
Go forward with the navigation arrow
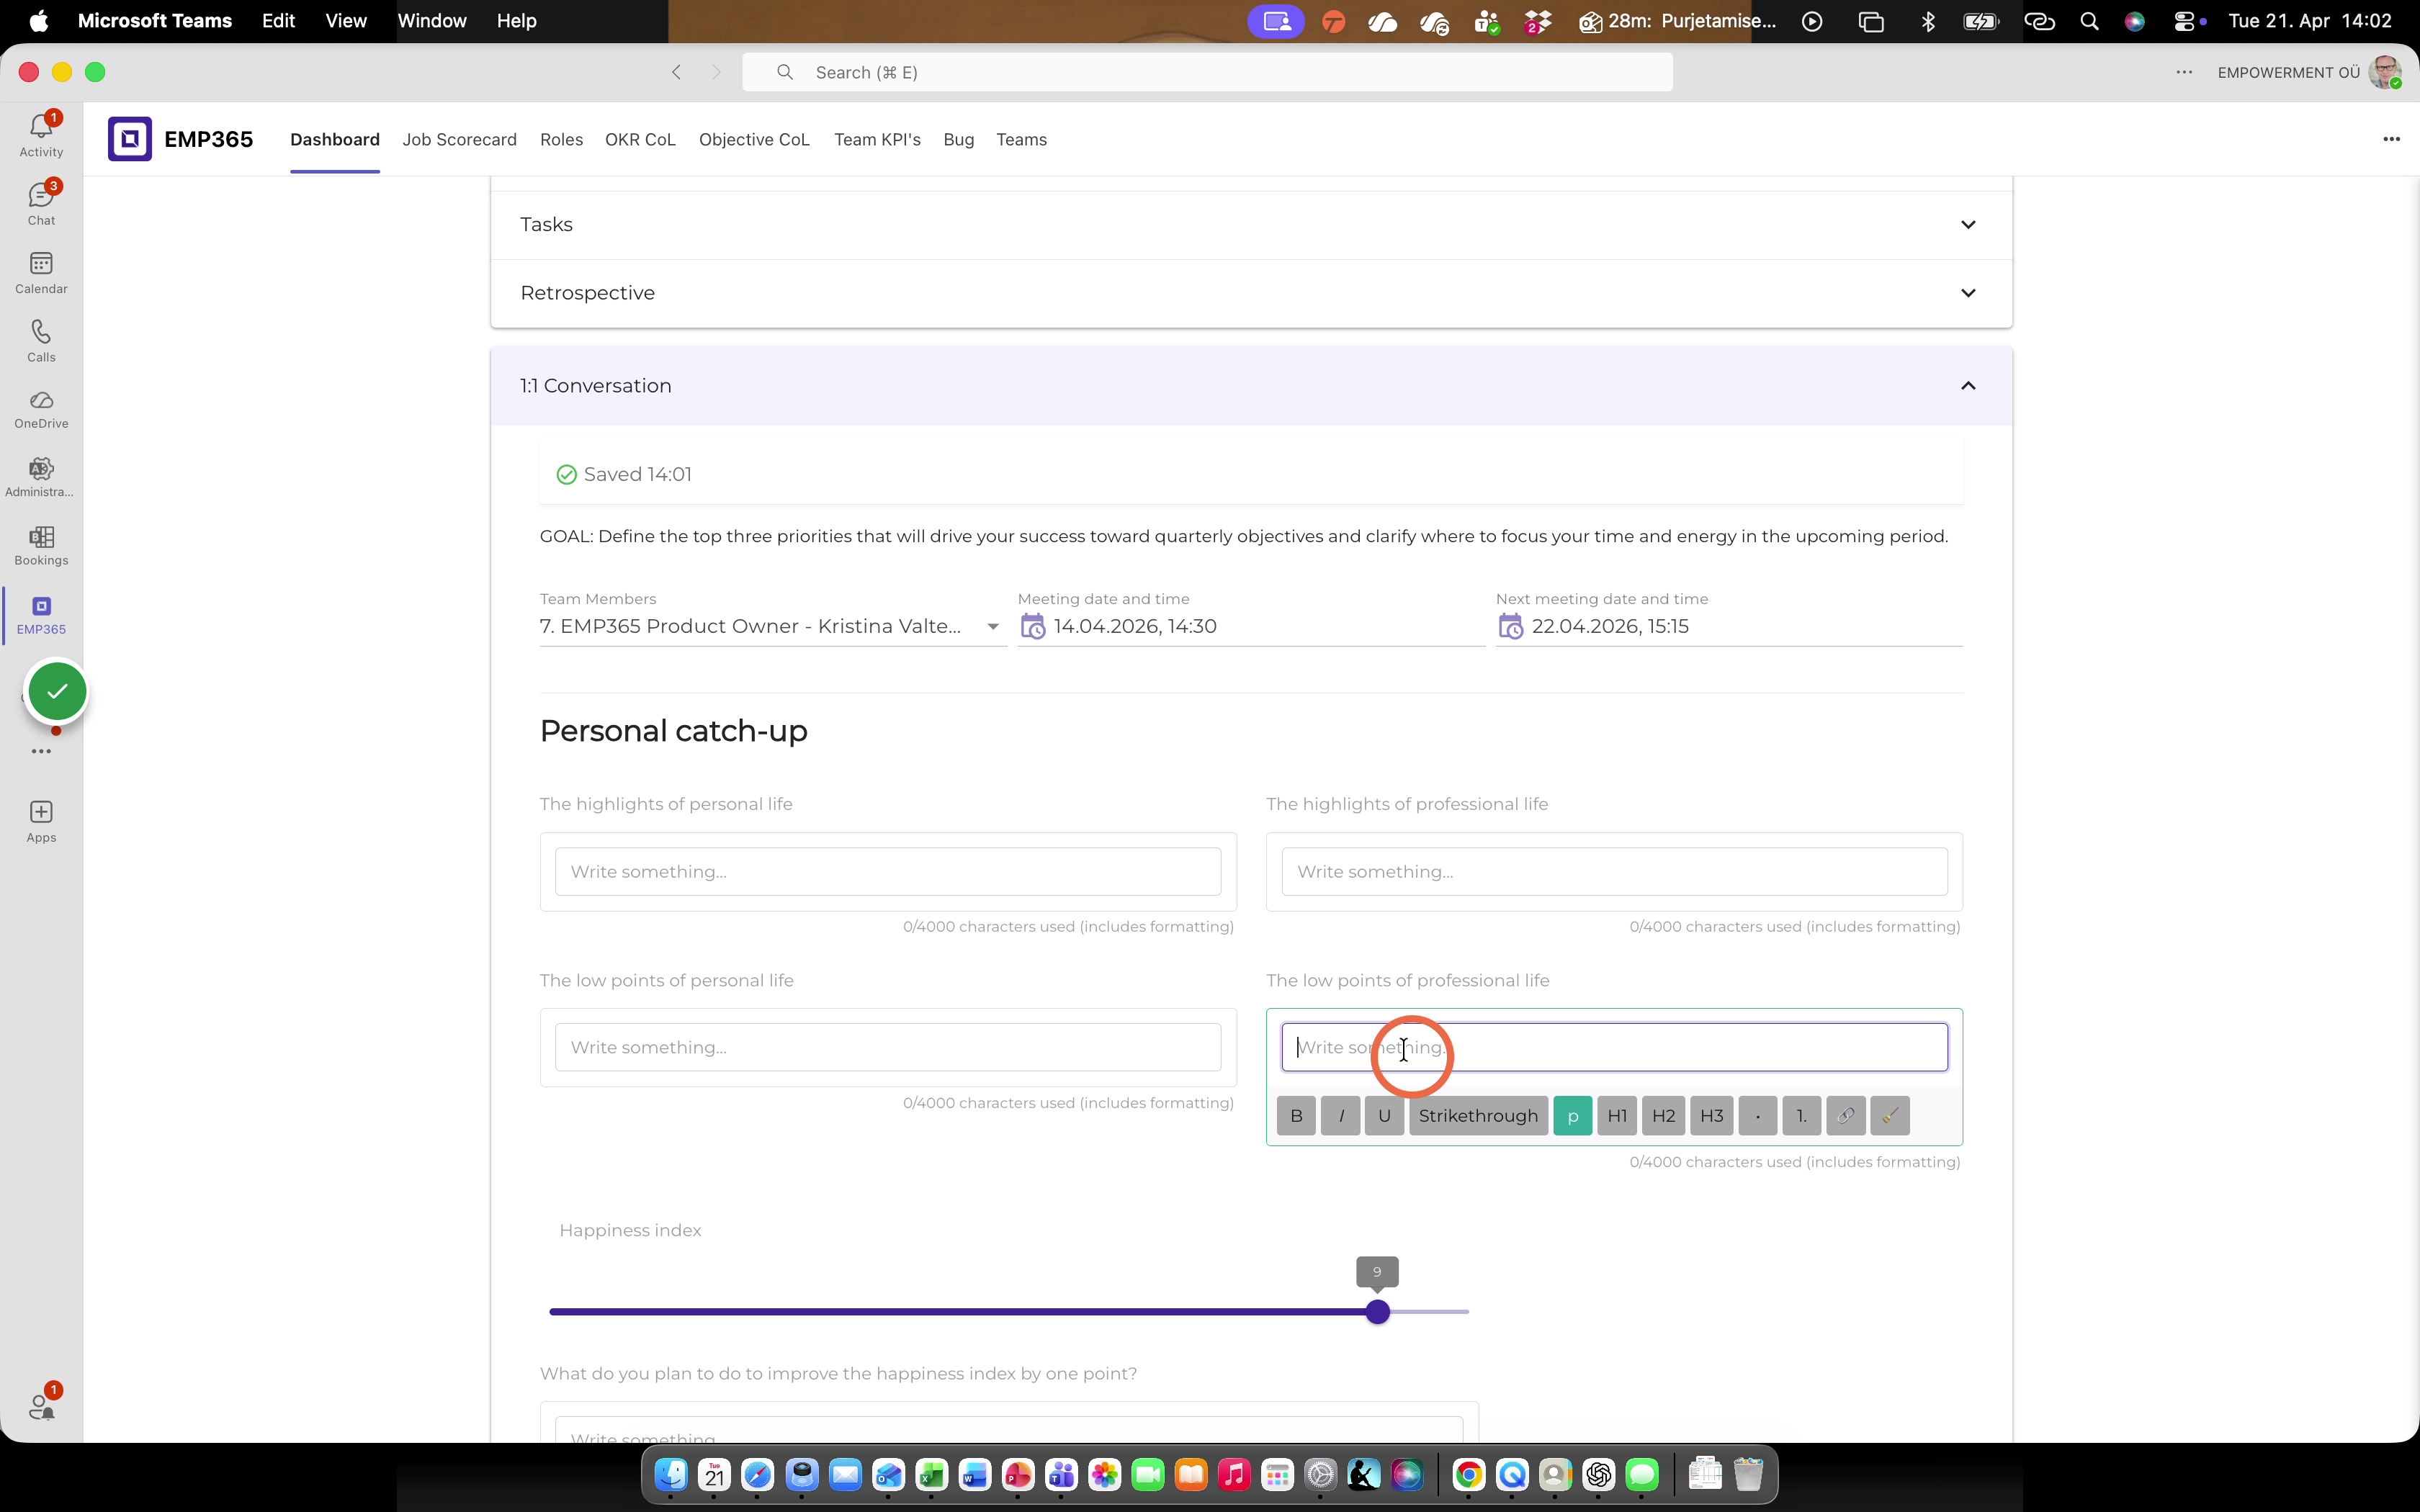point(716,72)
